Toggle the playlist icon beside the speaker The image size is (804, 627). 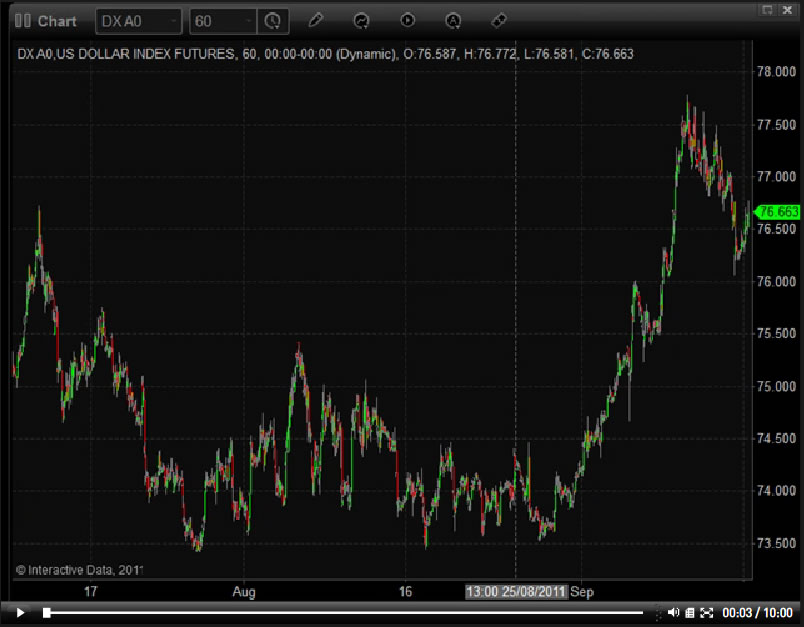[x=690, y=612]
